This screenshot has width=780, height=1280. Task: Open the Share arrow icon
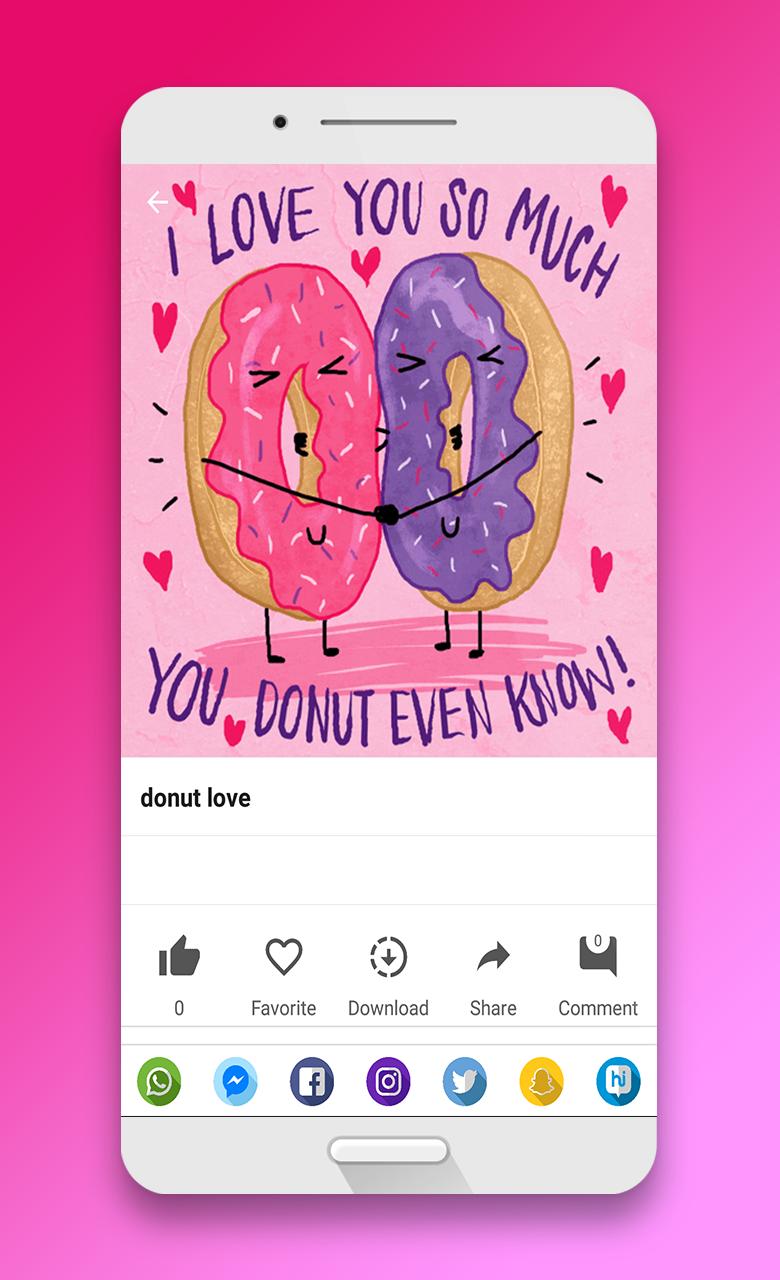point(493,958)
